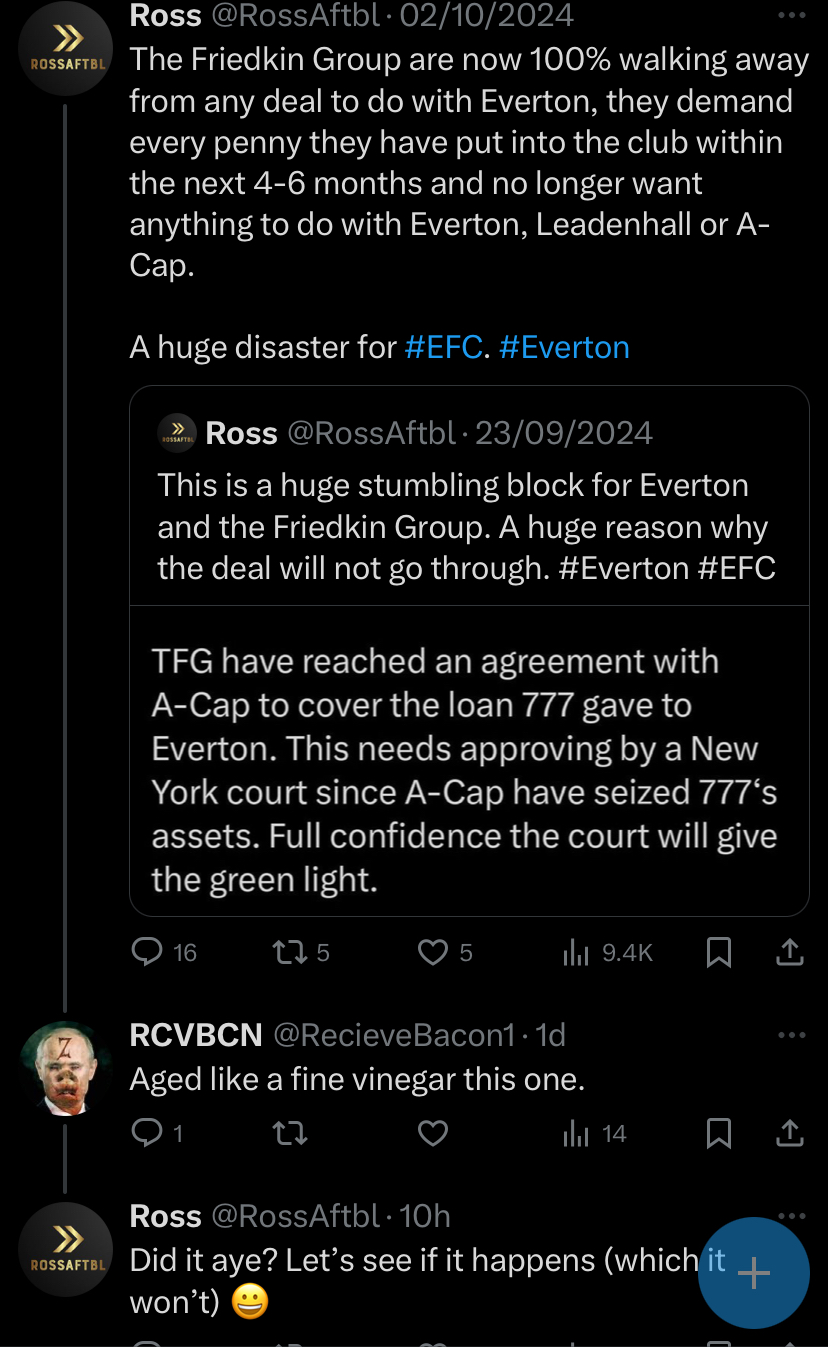Open RCVBCN's profile avatar
The height and width of the screenshot is (1347, 828).
pyautogui.click(x=65, y=1068)
